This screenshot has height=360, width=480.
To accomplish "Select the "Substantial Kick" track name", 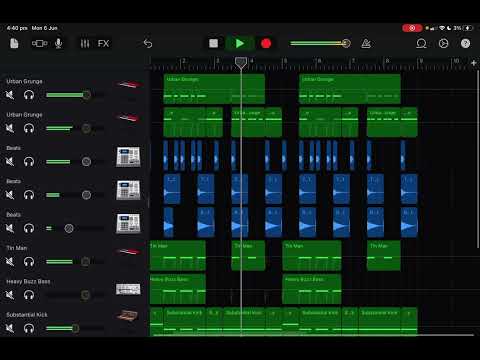I will click(x=27, y=315).
